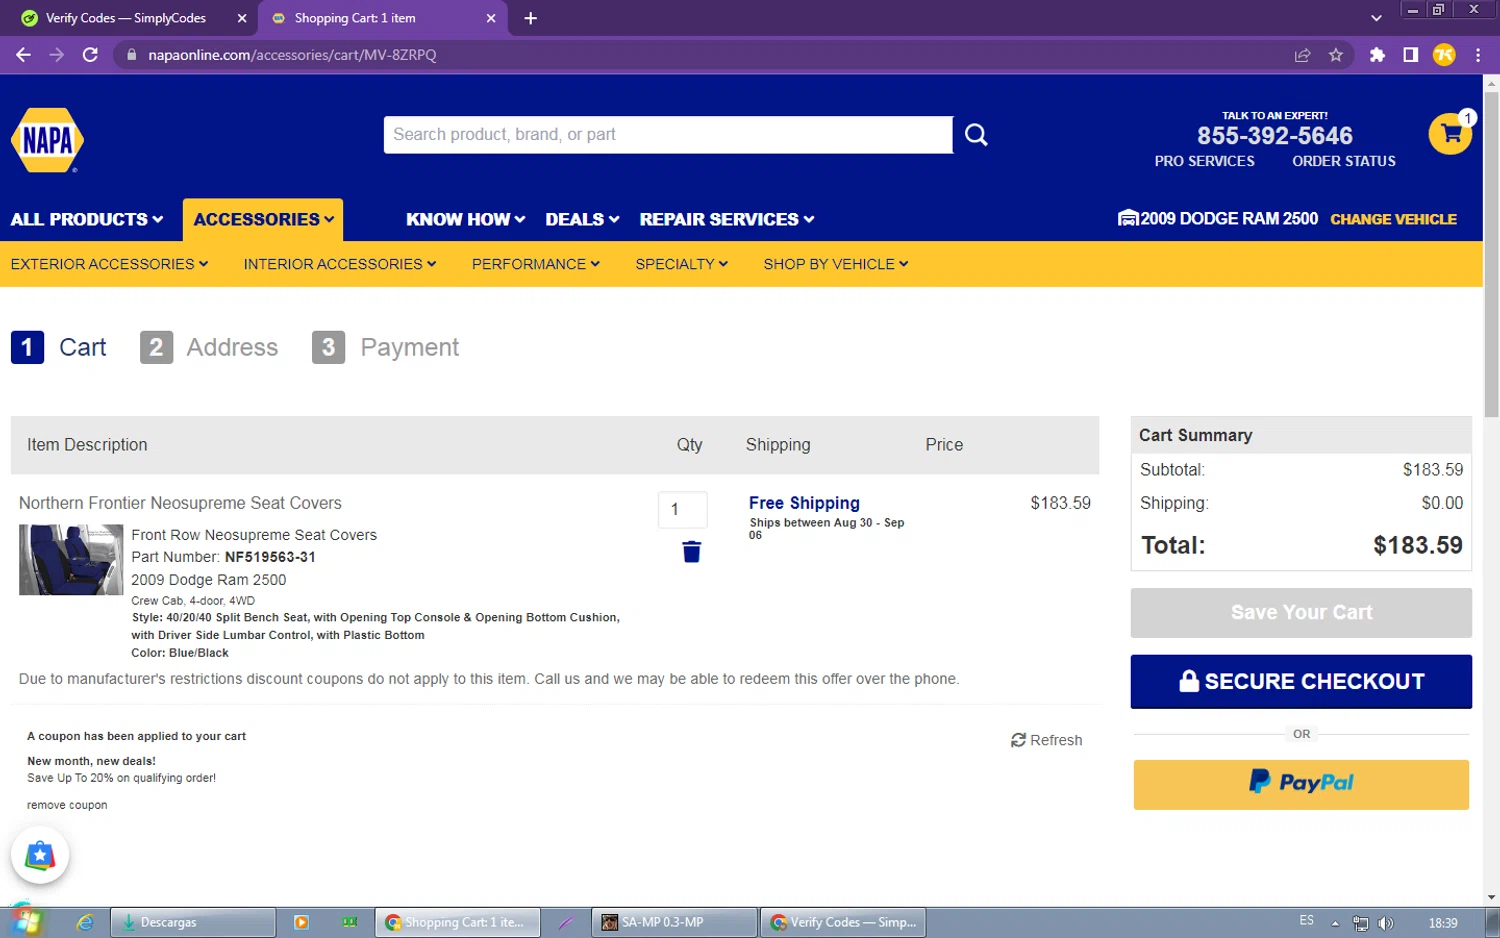Click the browser forward arrow
The height and width of the screenshot is (938, 1500).
click(x=56, y=55)
